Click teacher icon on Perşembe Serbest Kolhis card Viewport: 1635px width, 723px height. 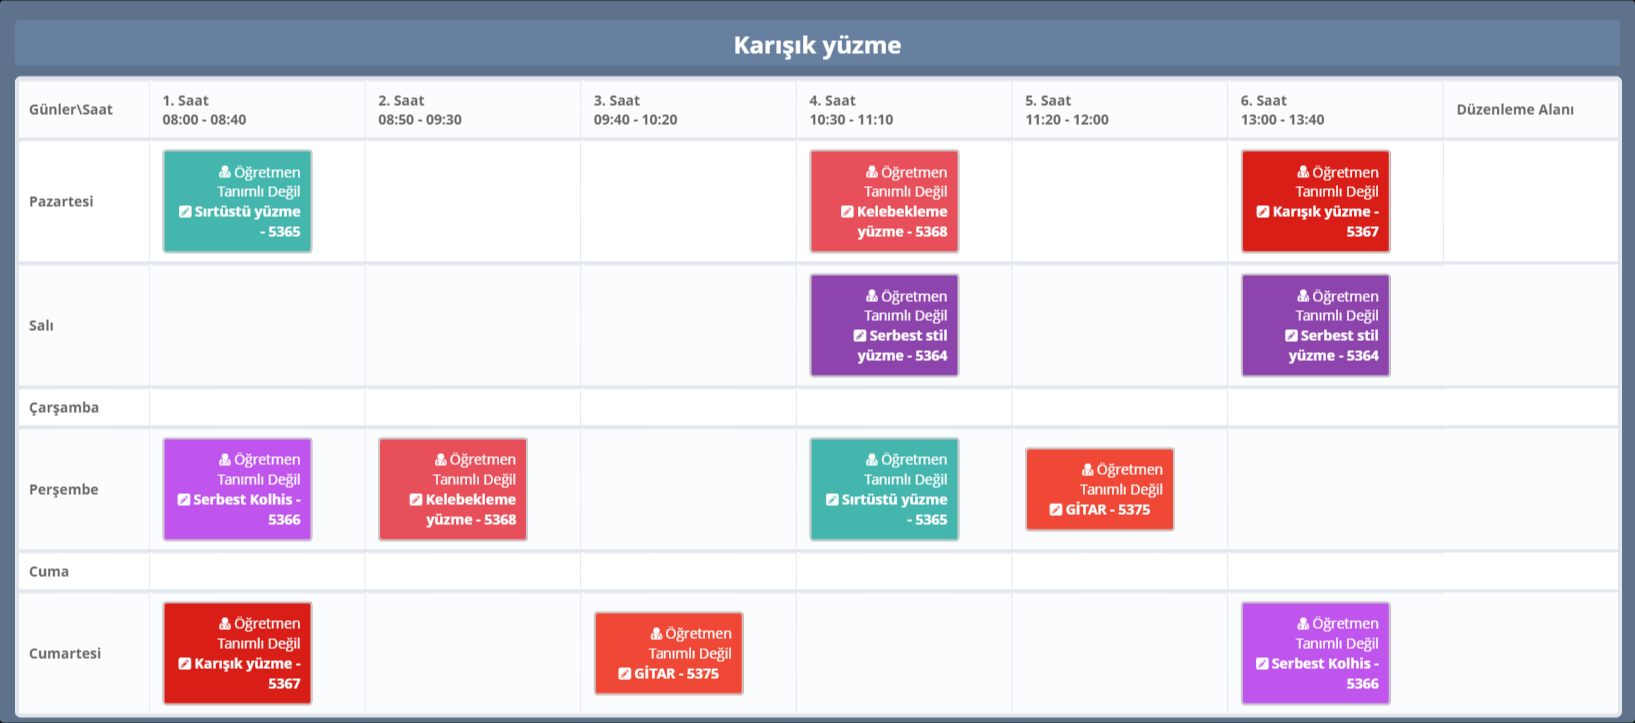click(225, 460)
